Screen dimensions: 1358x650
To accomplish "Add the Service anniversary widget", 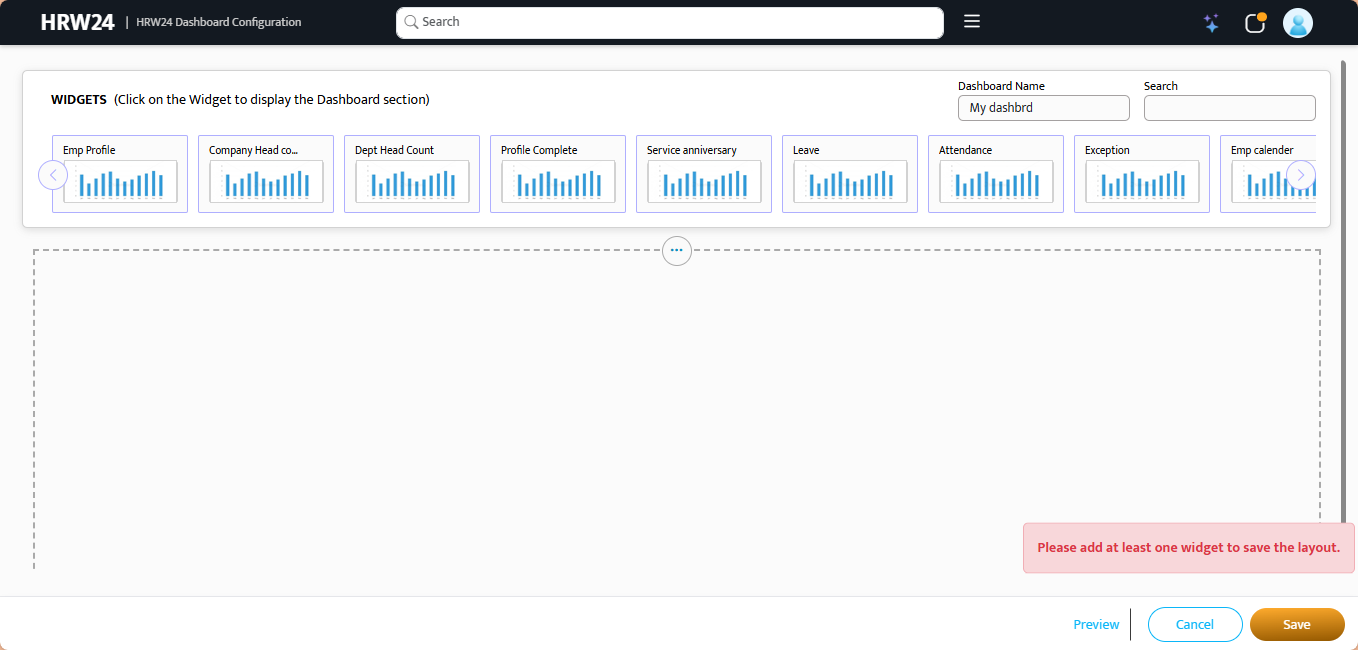I will point(704,175).
